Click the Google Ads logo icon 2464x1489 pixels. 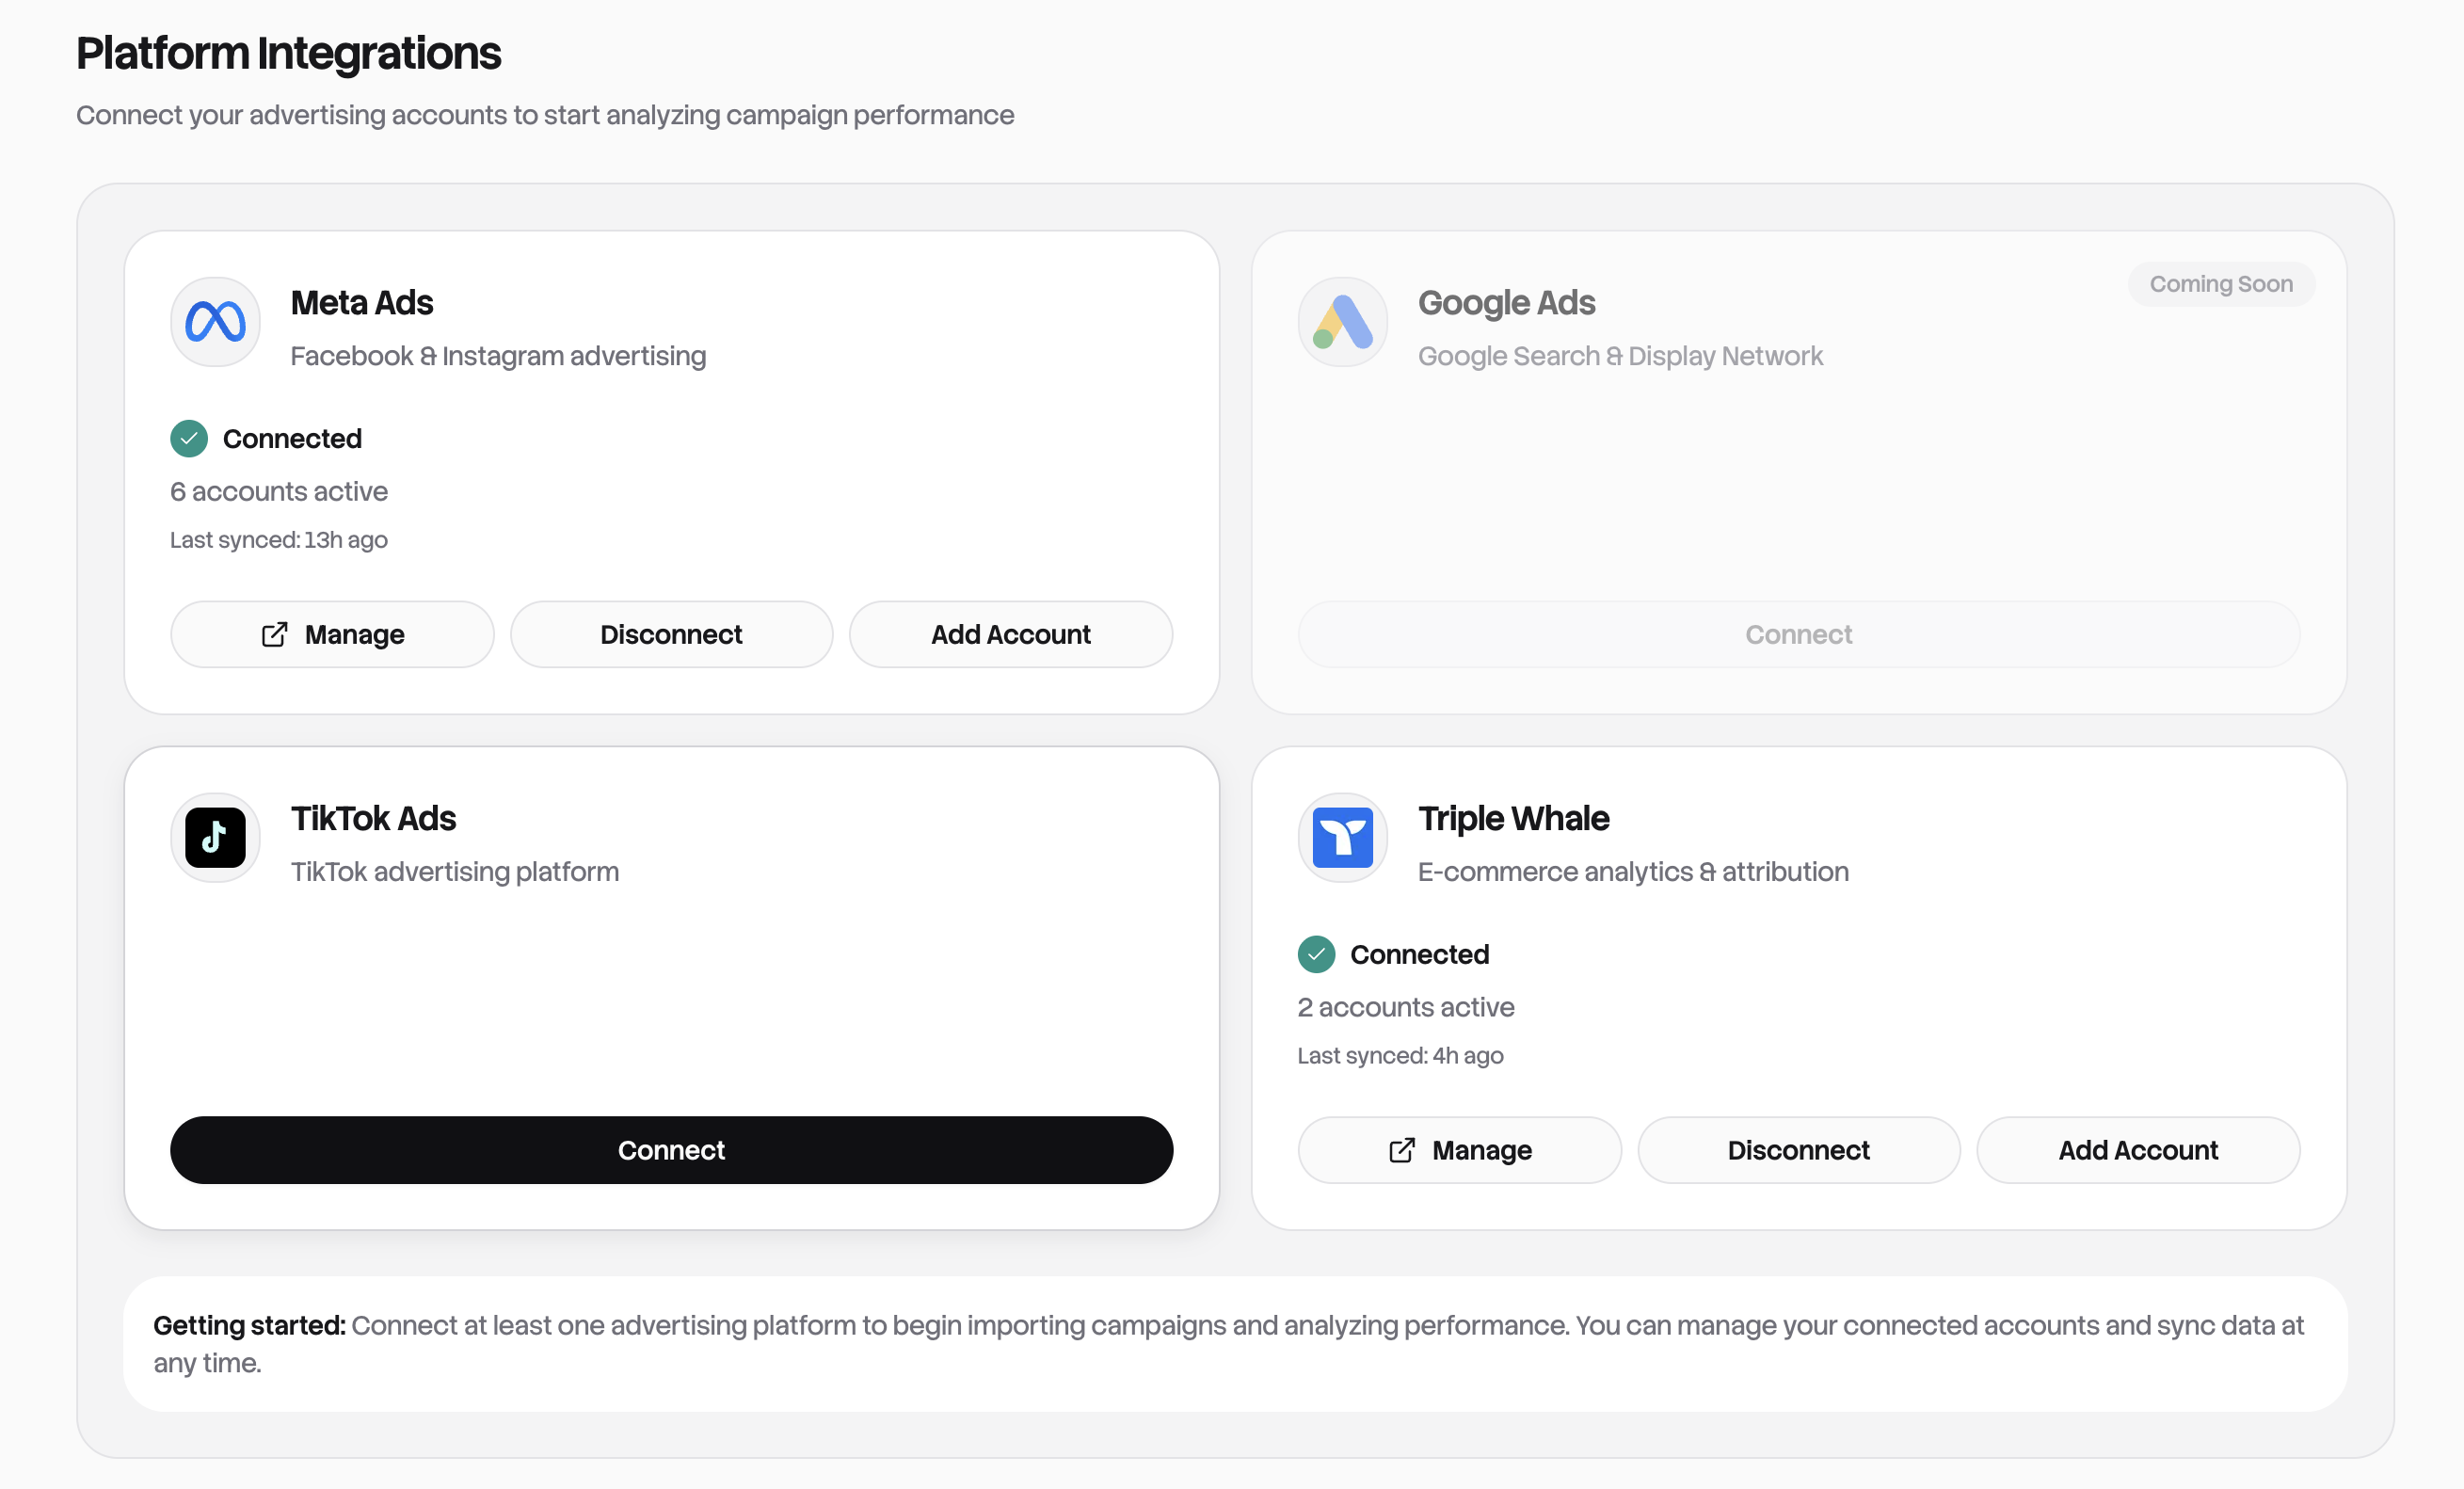point(1342,322)
